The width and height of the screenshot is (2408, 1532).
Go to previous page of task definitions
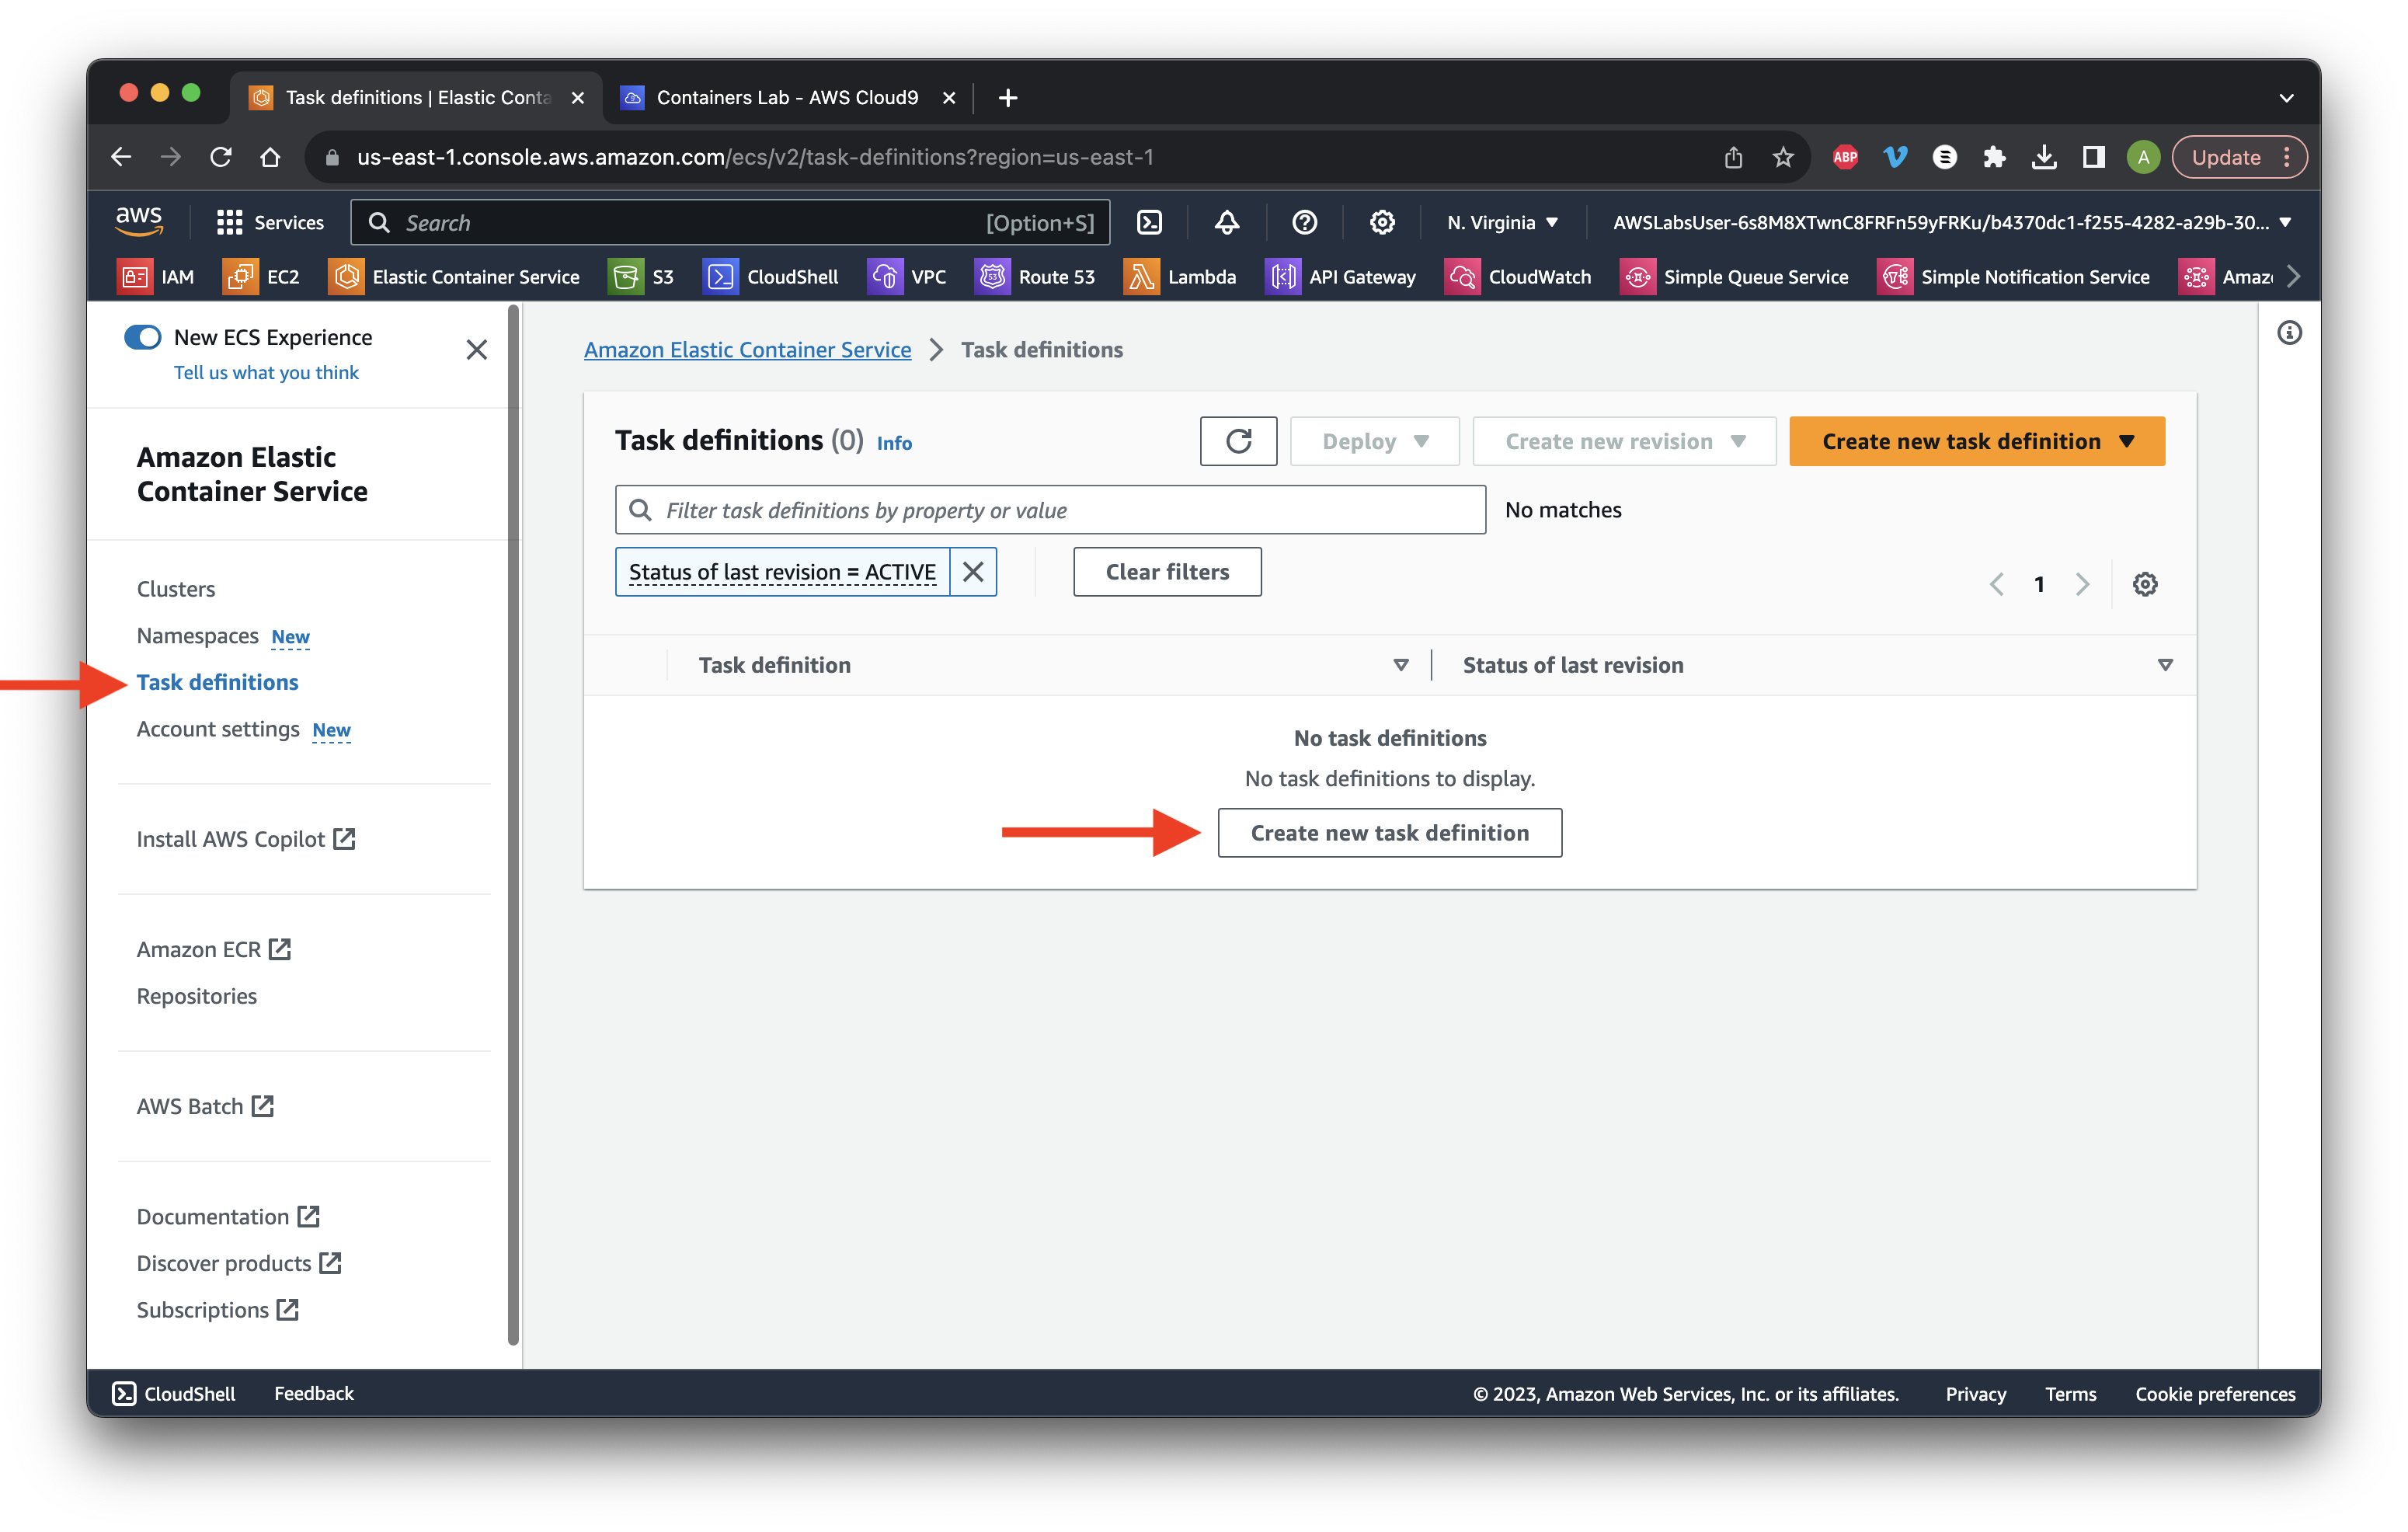click(1996, 584)
